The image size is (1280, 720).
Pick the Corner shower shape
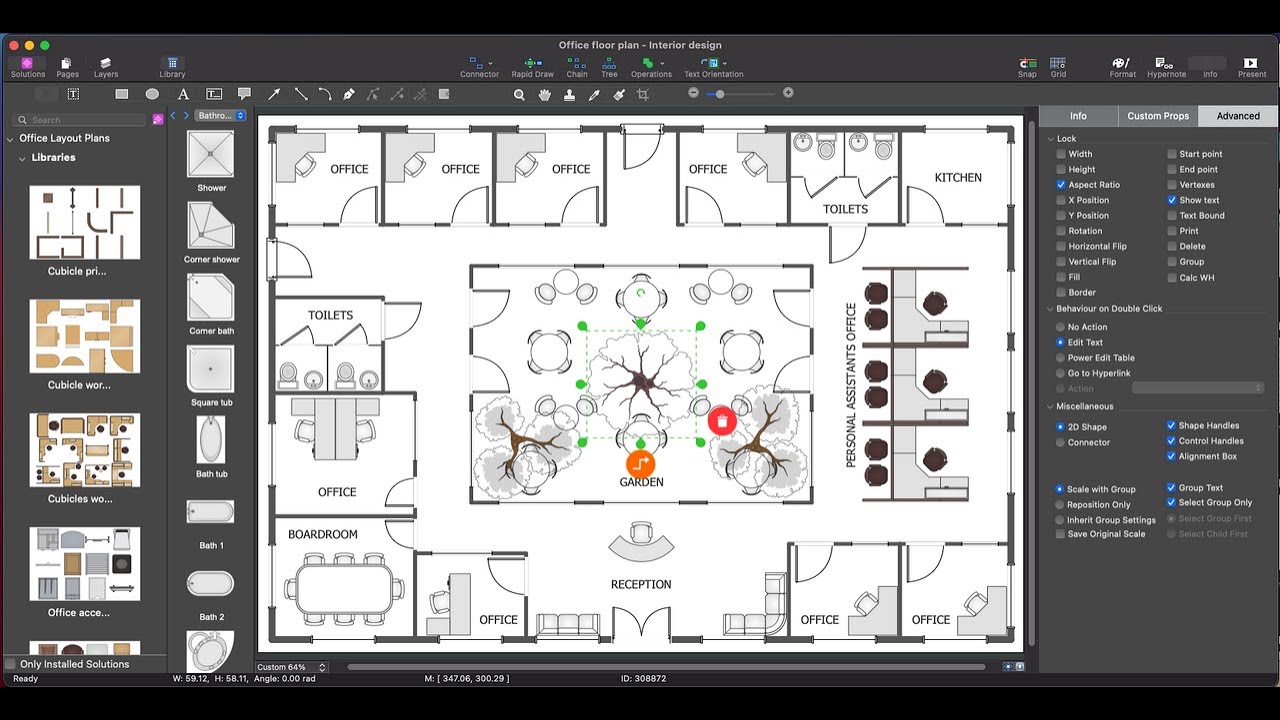211,226
